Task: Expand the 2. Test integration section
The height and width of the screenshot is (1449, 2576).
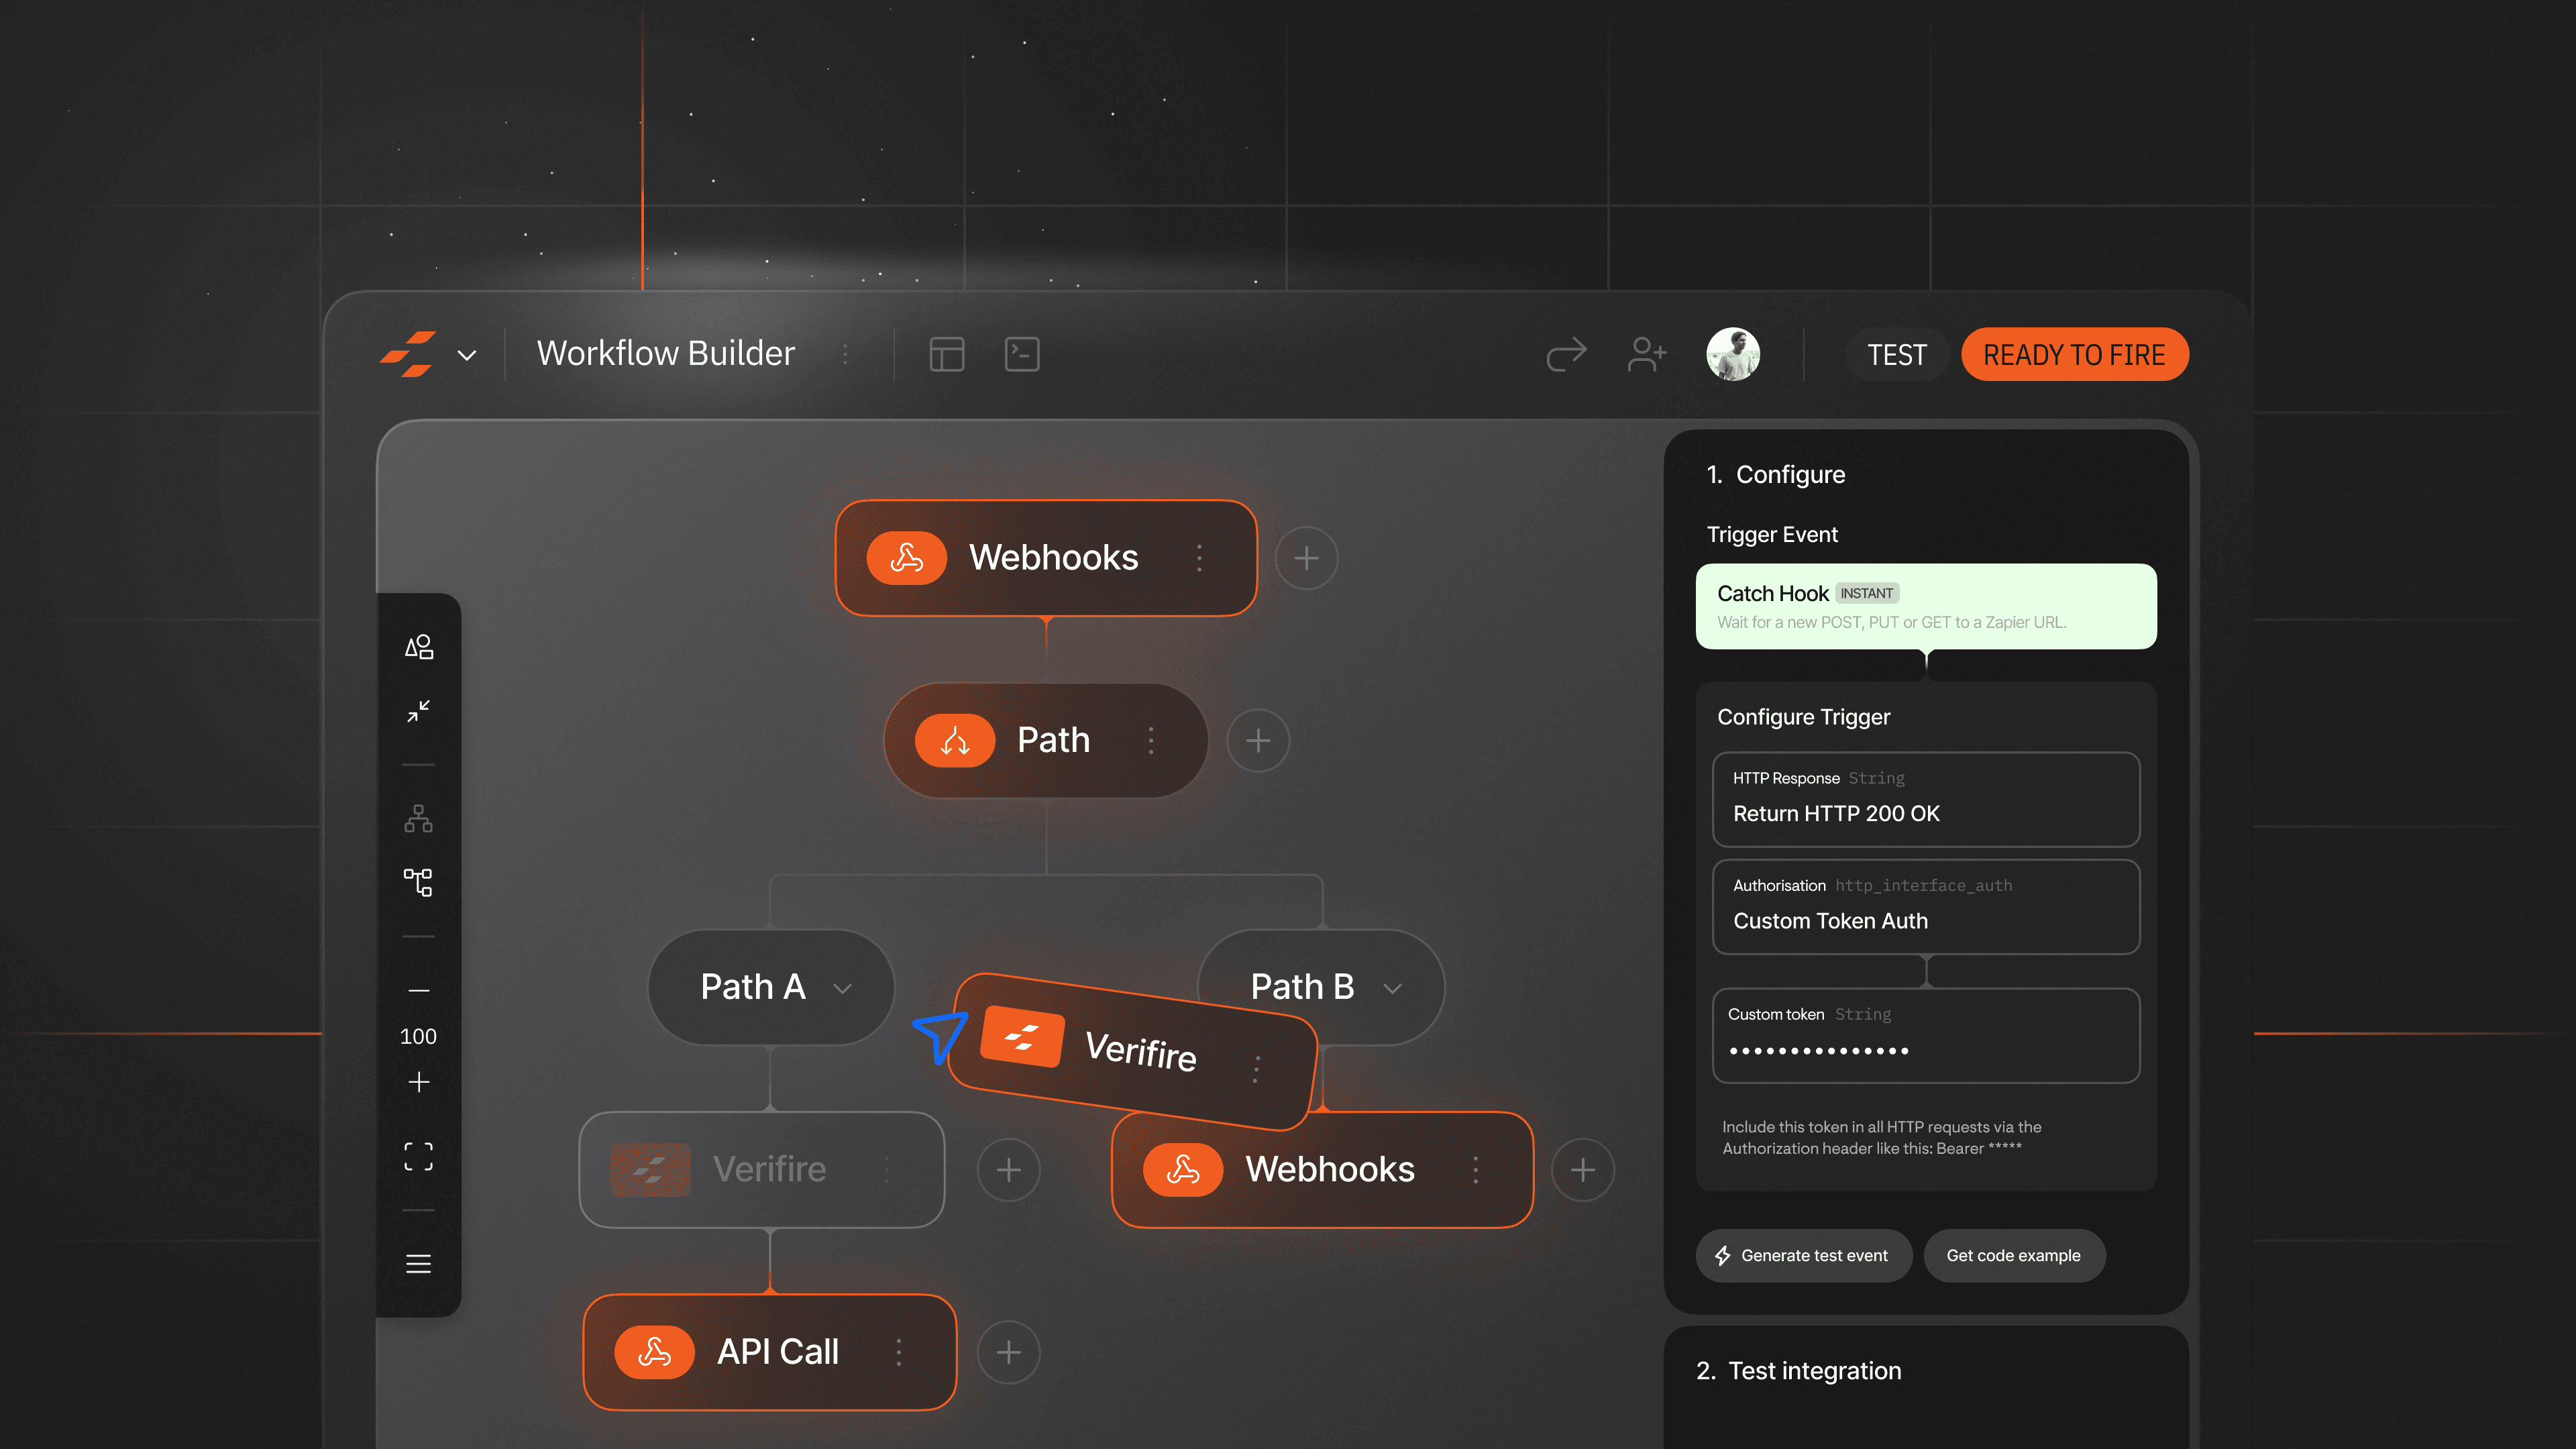Action: [1799, 1371]
